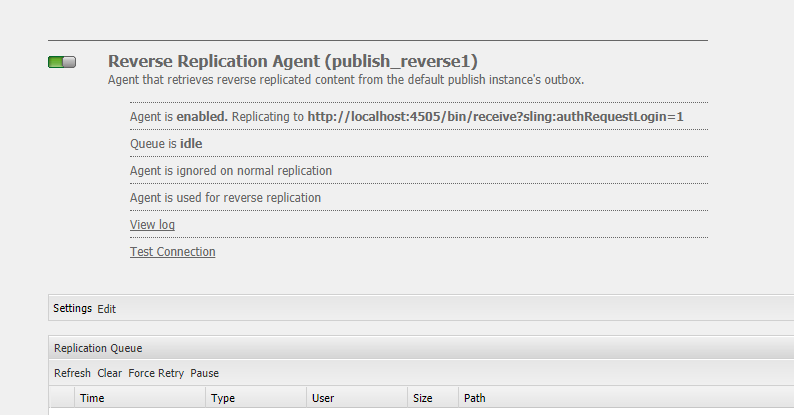
Task: Clear the replication queue
Action: 109,373
